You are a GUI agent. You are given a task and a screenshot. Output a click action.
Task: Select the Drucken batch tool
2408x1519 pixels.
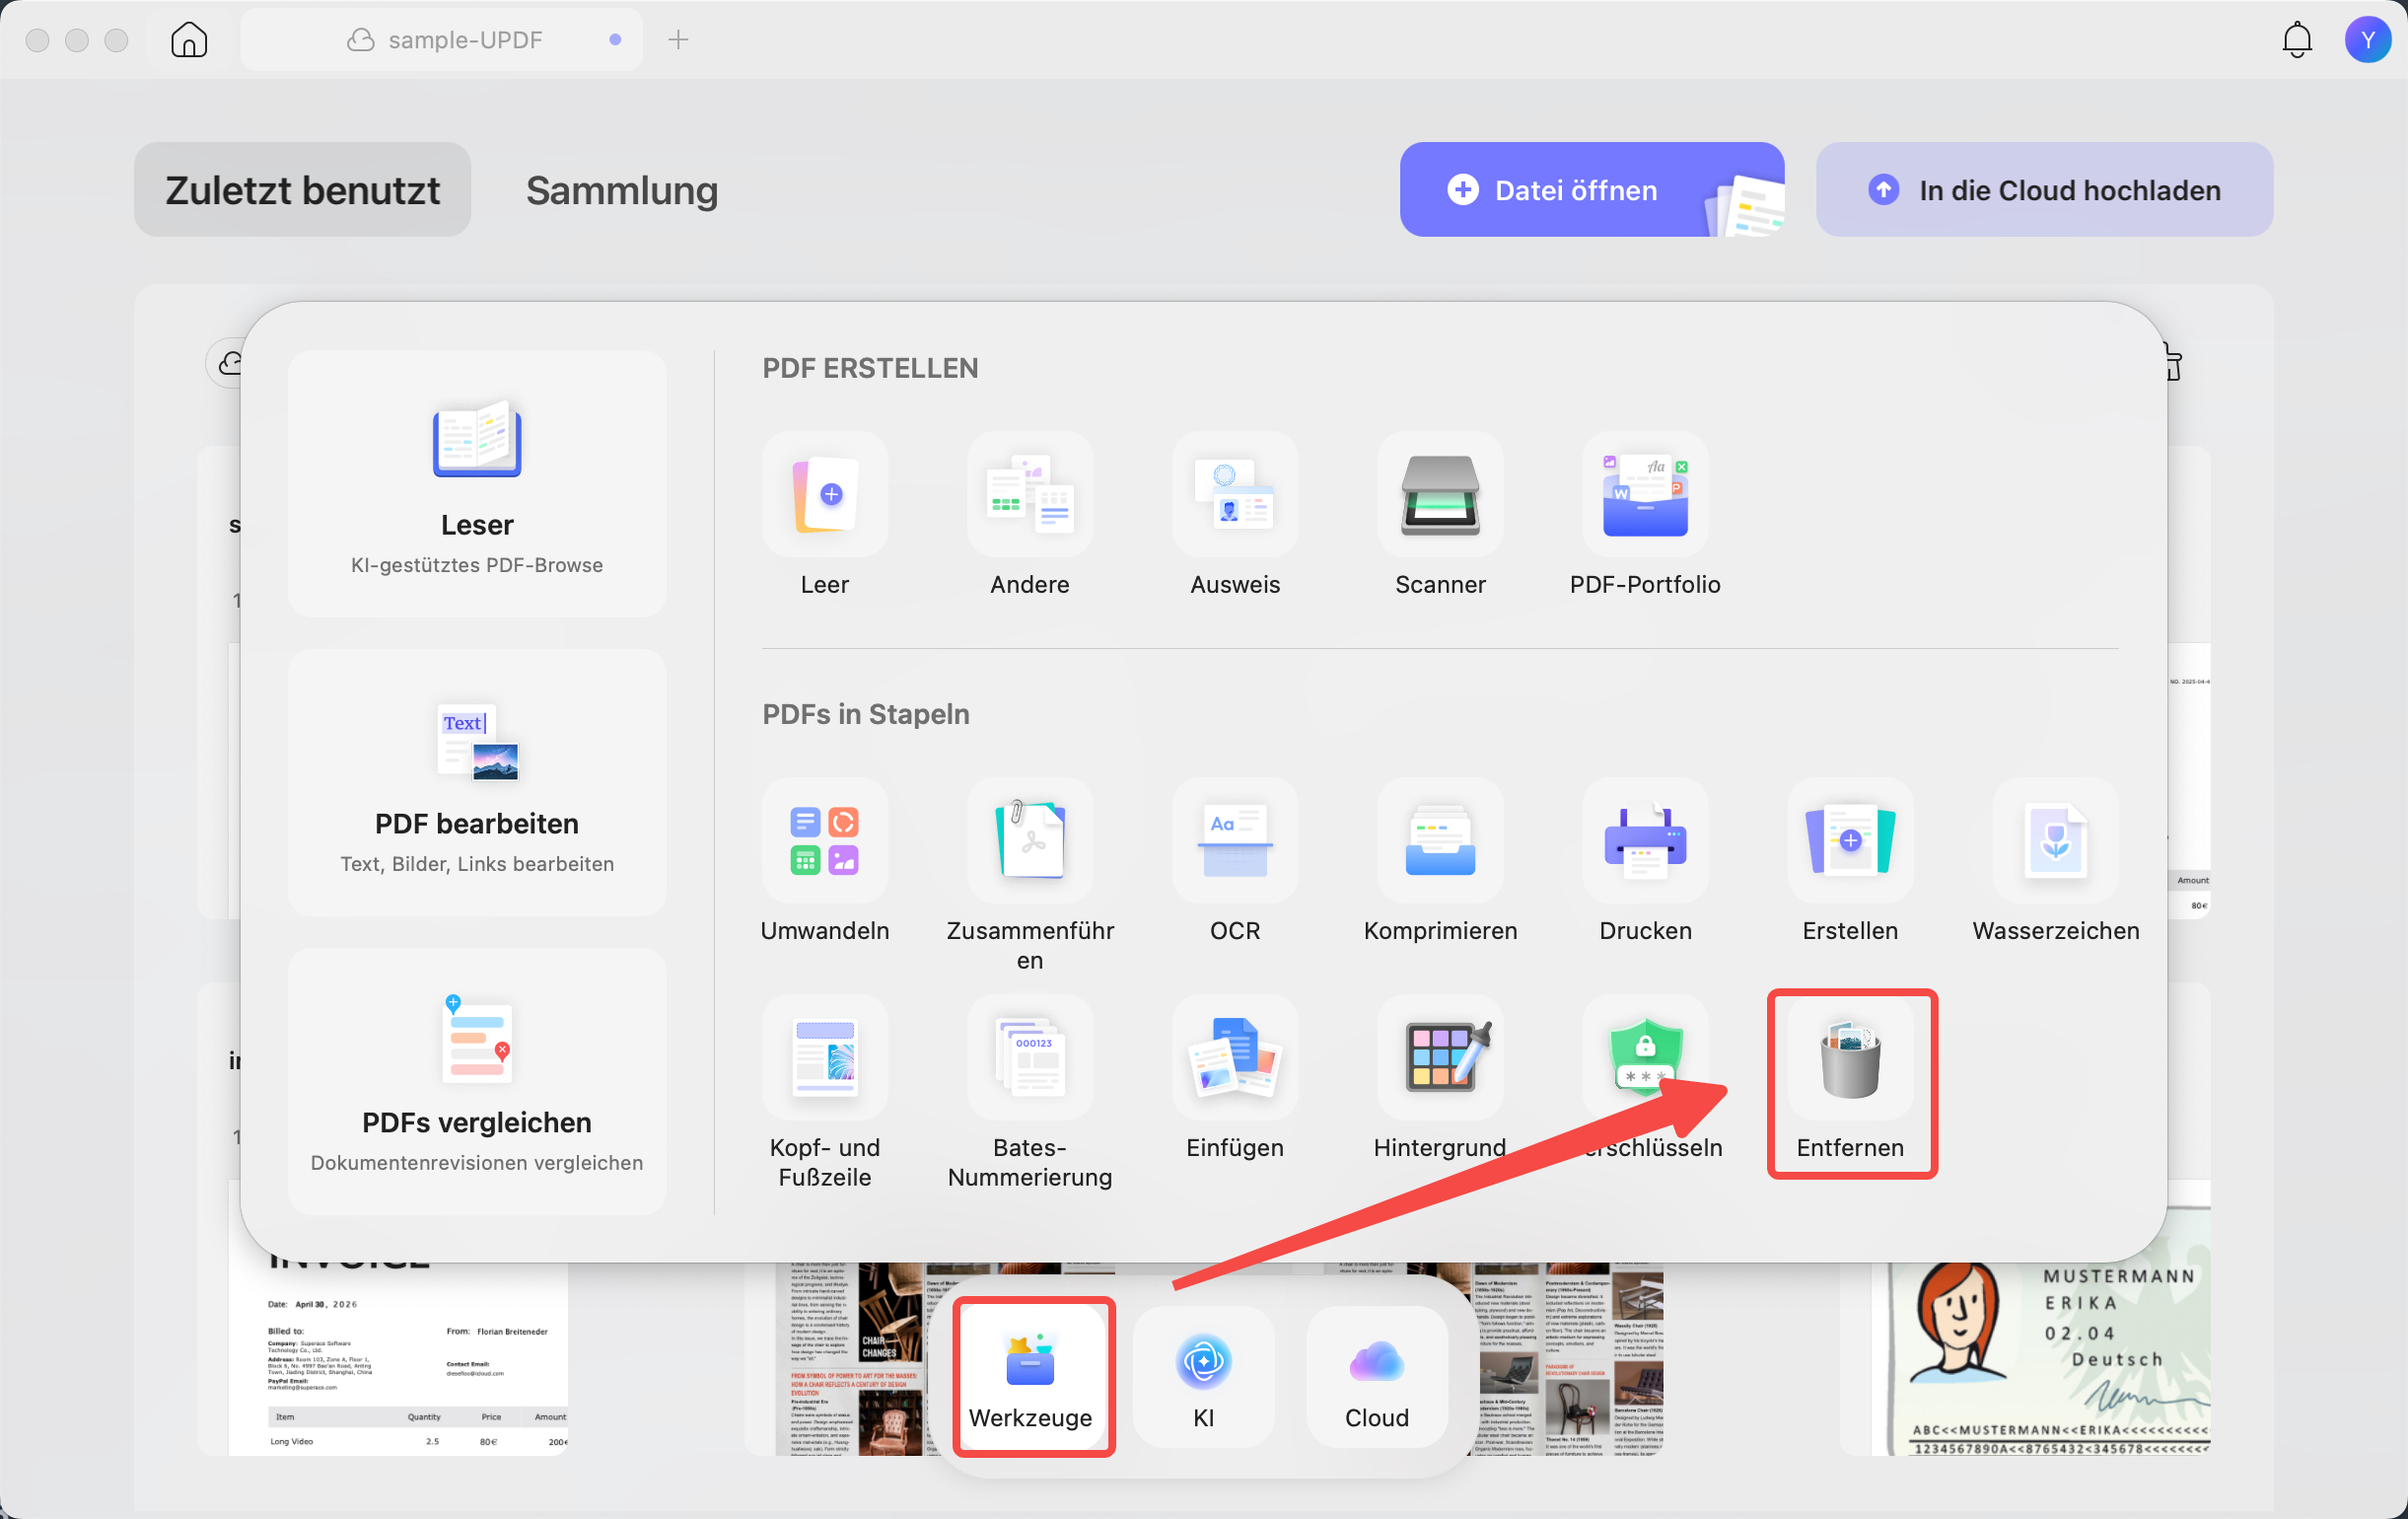point(1645,841)
